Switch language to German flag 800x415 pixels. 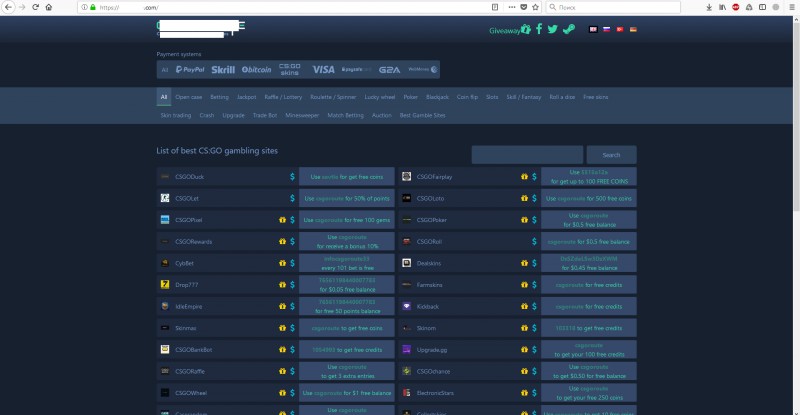point(633,29)
